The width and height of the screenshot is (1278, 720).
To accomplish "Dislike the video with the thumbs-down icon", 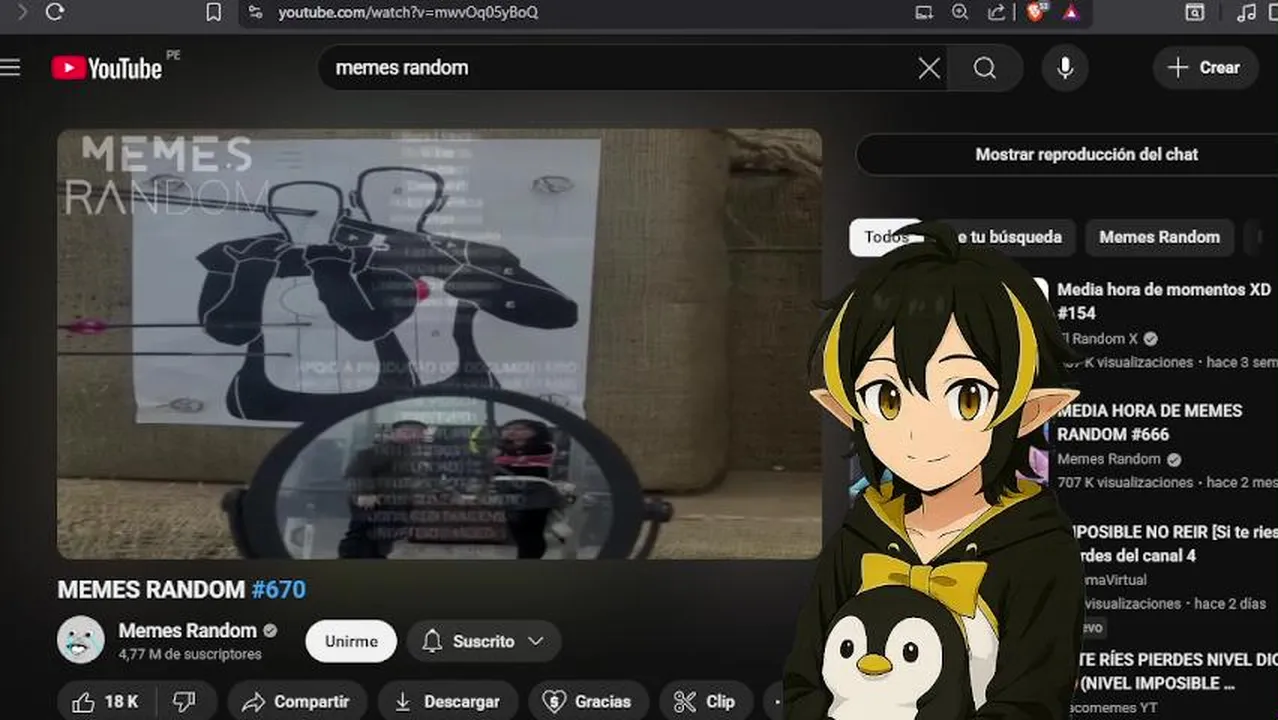I will pyautogui.click(x=184, y=701).
